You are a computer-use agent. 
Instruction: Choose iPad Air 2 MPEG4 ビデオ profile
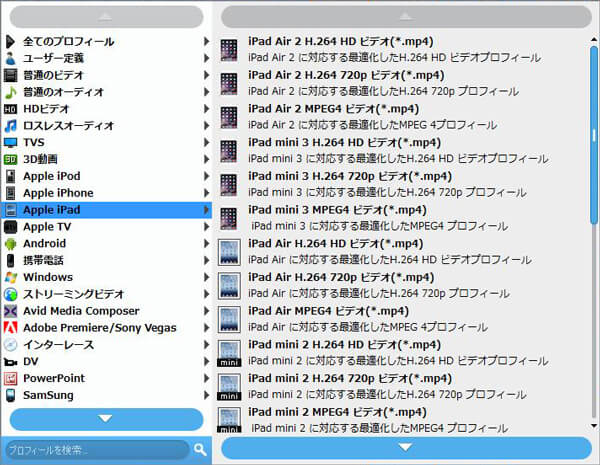402,117
